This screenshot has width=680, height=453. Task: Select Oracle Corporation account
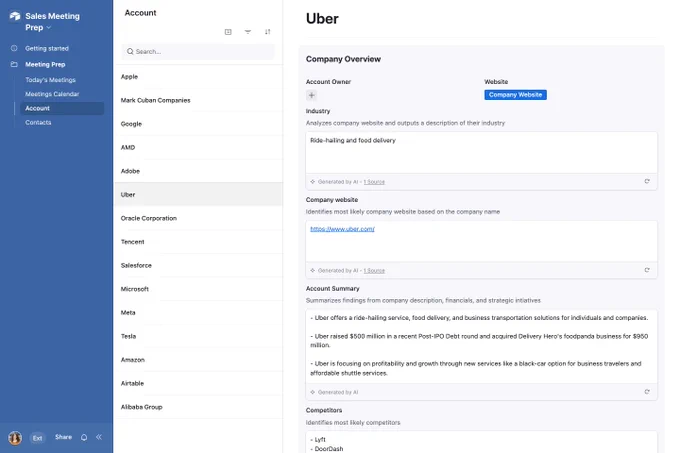(x=198, y=218)
